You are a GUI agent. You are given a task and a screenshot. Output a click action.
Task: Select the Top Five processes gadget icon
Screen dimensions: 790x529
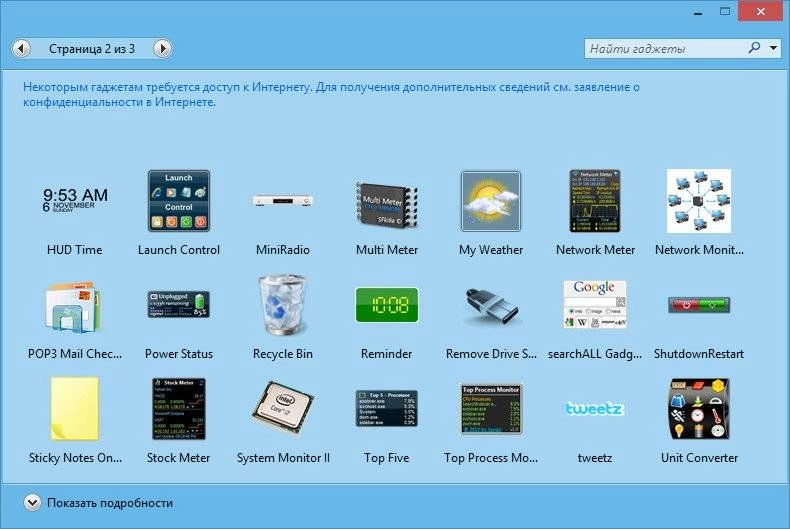point(387,408)
